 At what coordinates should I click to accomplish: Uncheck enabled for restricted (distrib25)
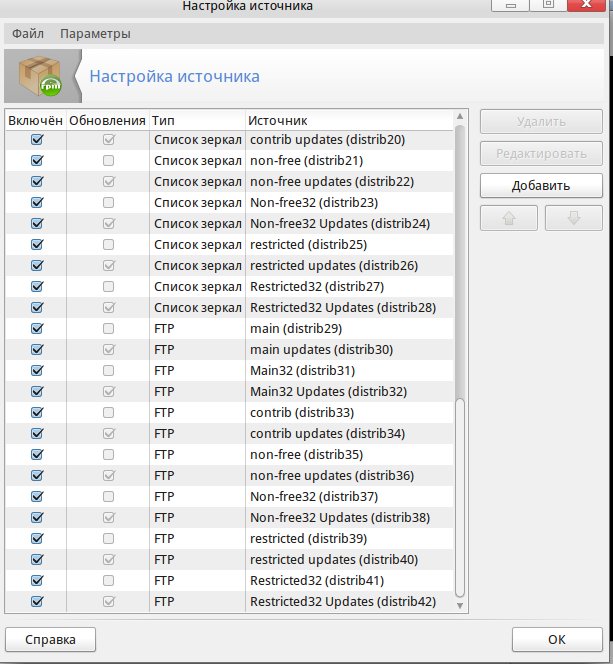coord(37,244)
